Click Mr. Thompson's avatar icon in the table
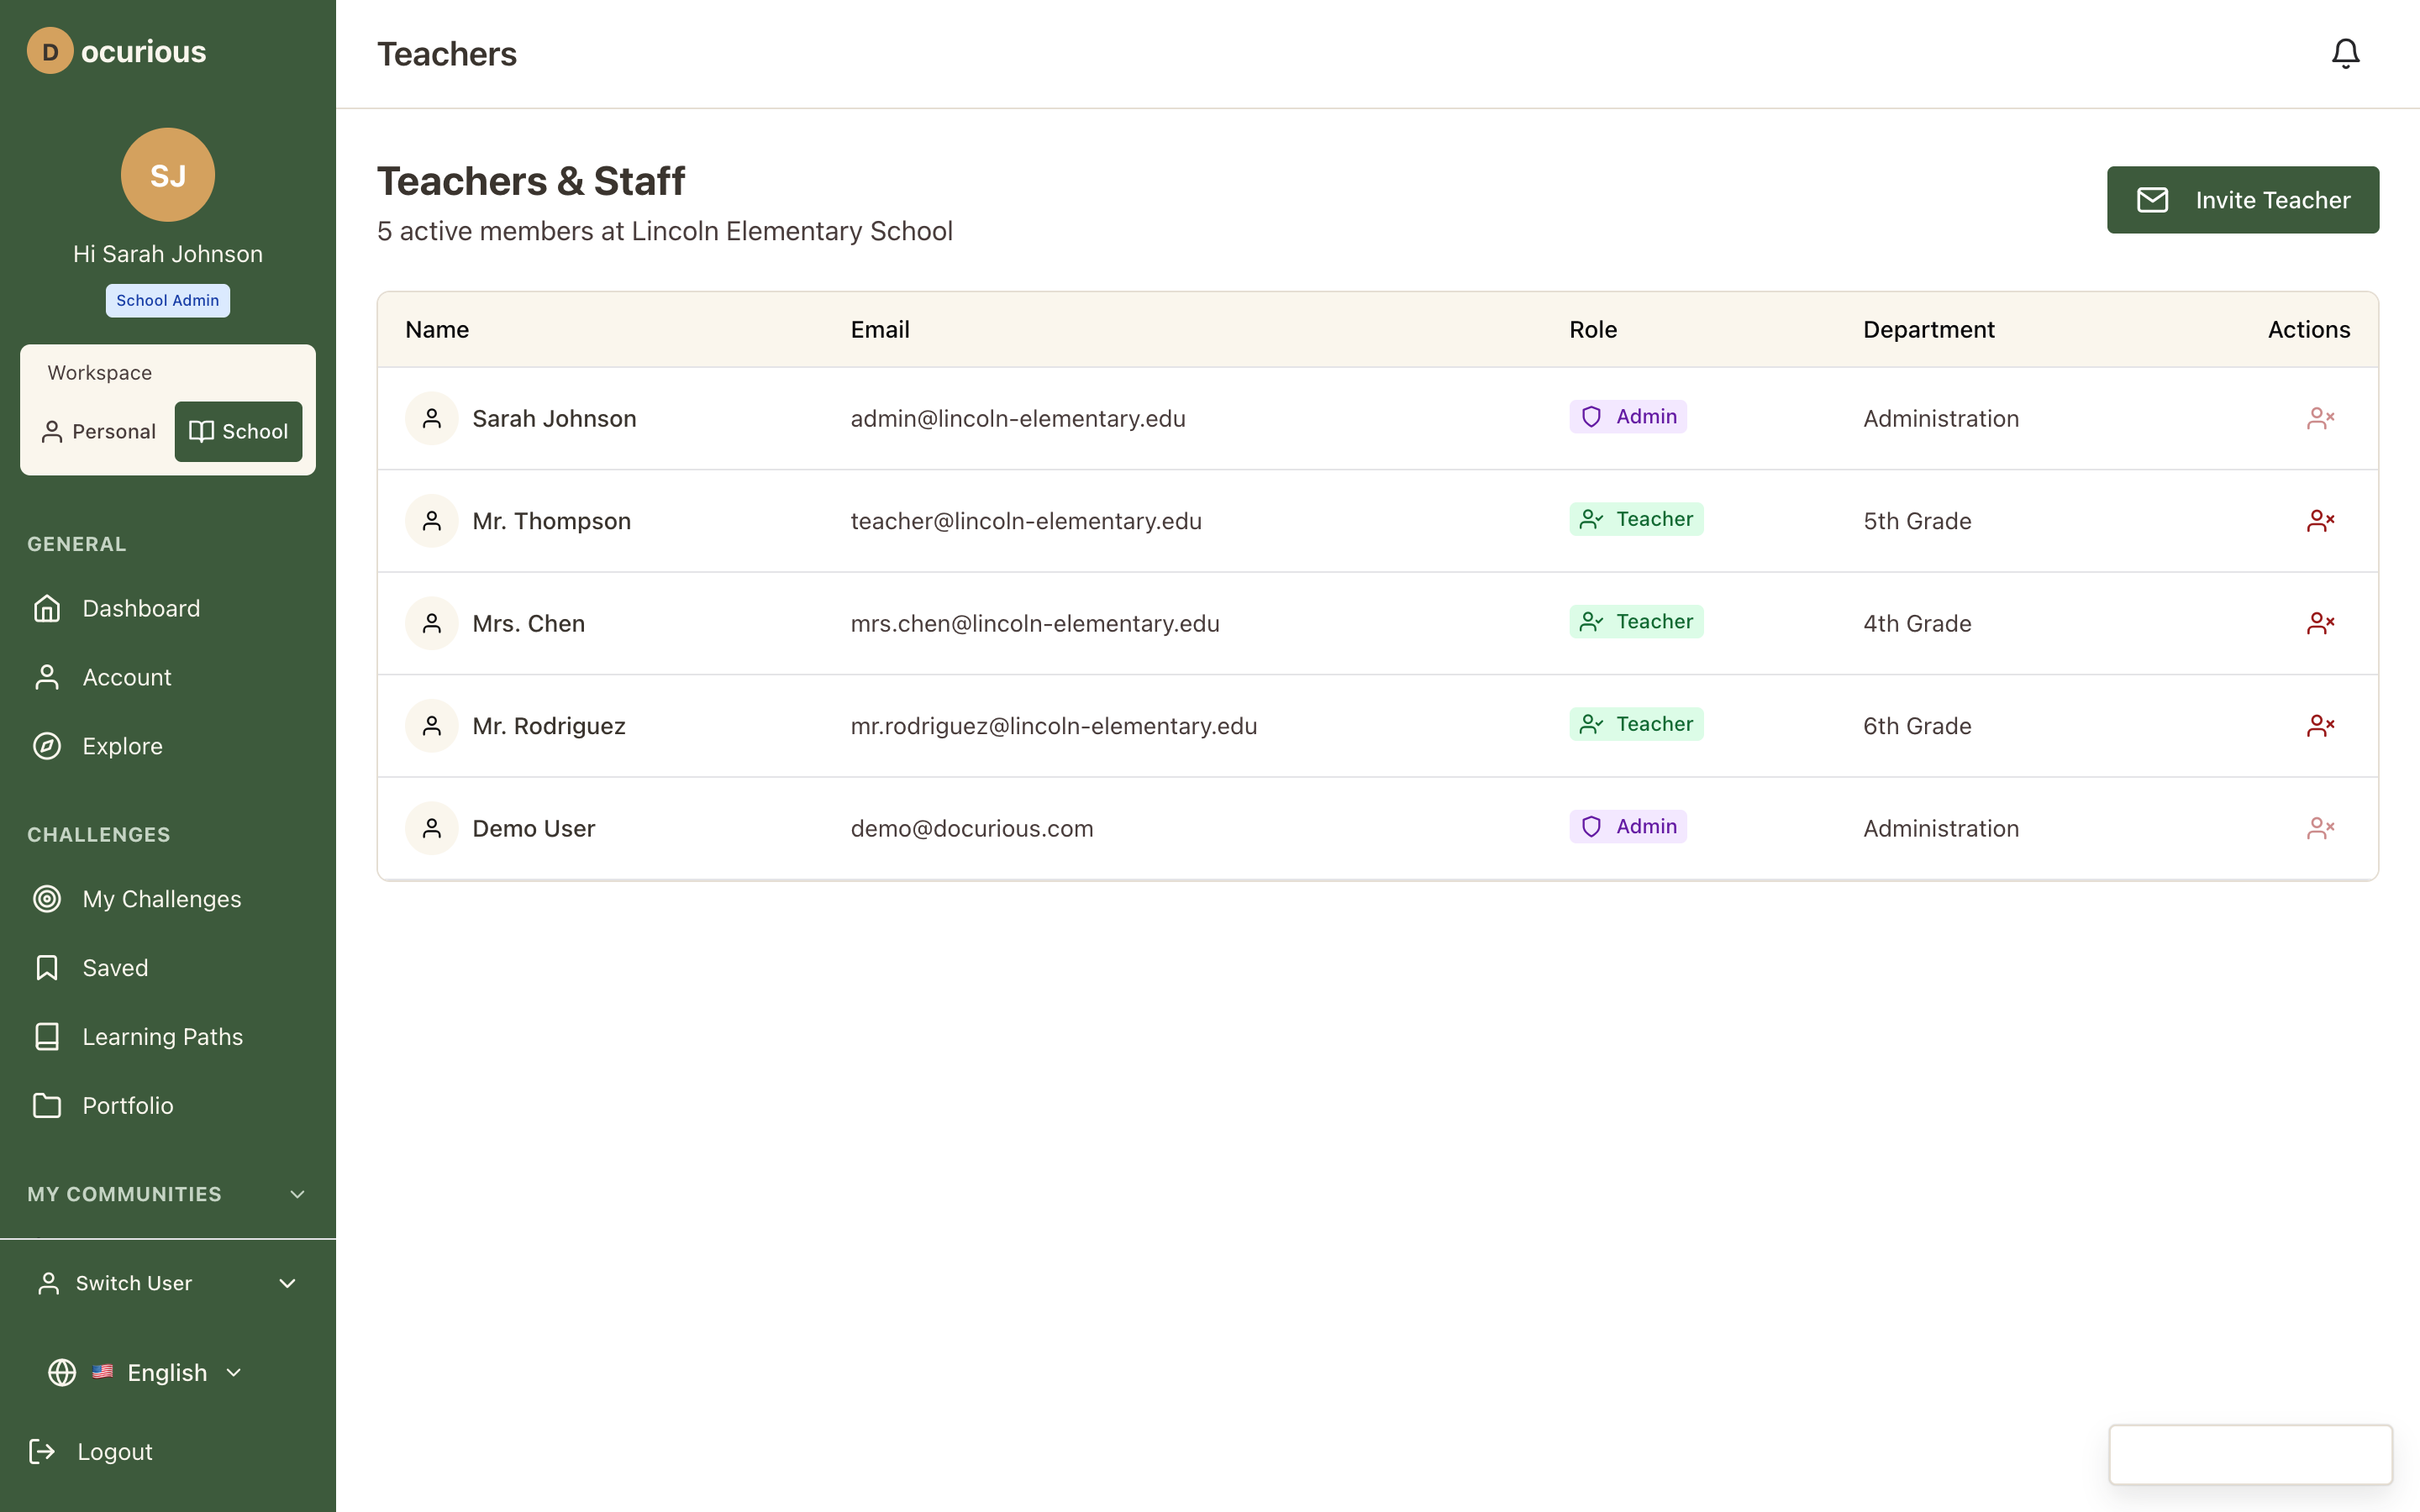This screenshot has width=2420, height=1512. (432, 521)
